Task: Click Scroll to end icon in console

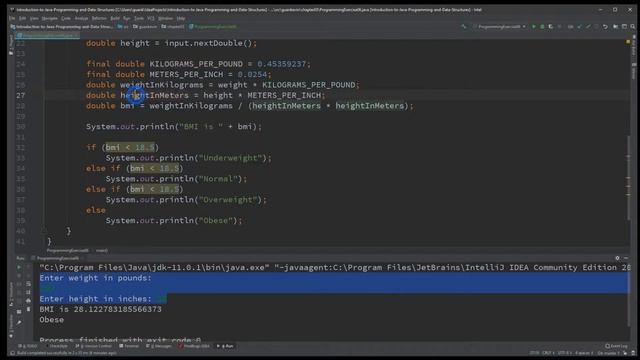Action: click(x=28, y=292)
